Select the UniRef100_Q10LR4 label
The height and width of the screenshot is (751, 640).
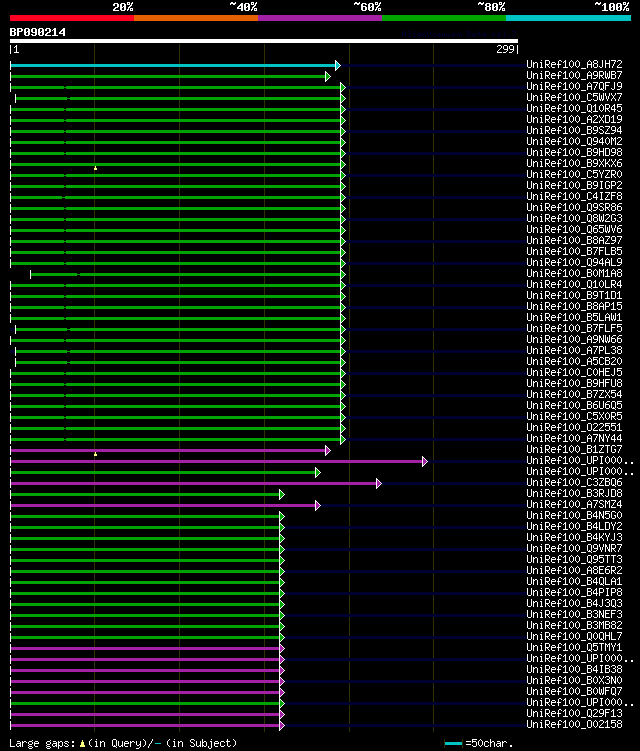[574, 284]
